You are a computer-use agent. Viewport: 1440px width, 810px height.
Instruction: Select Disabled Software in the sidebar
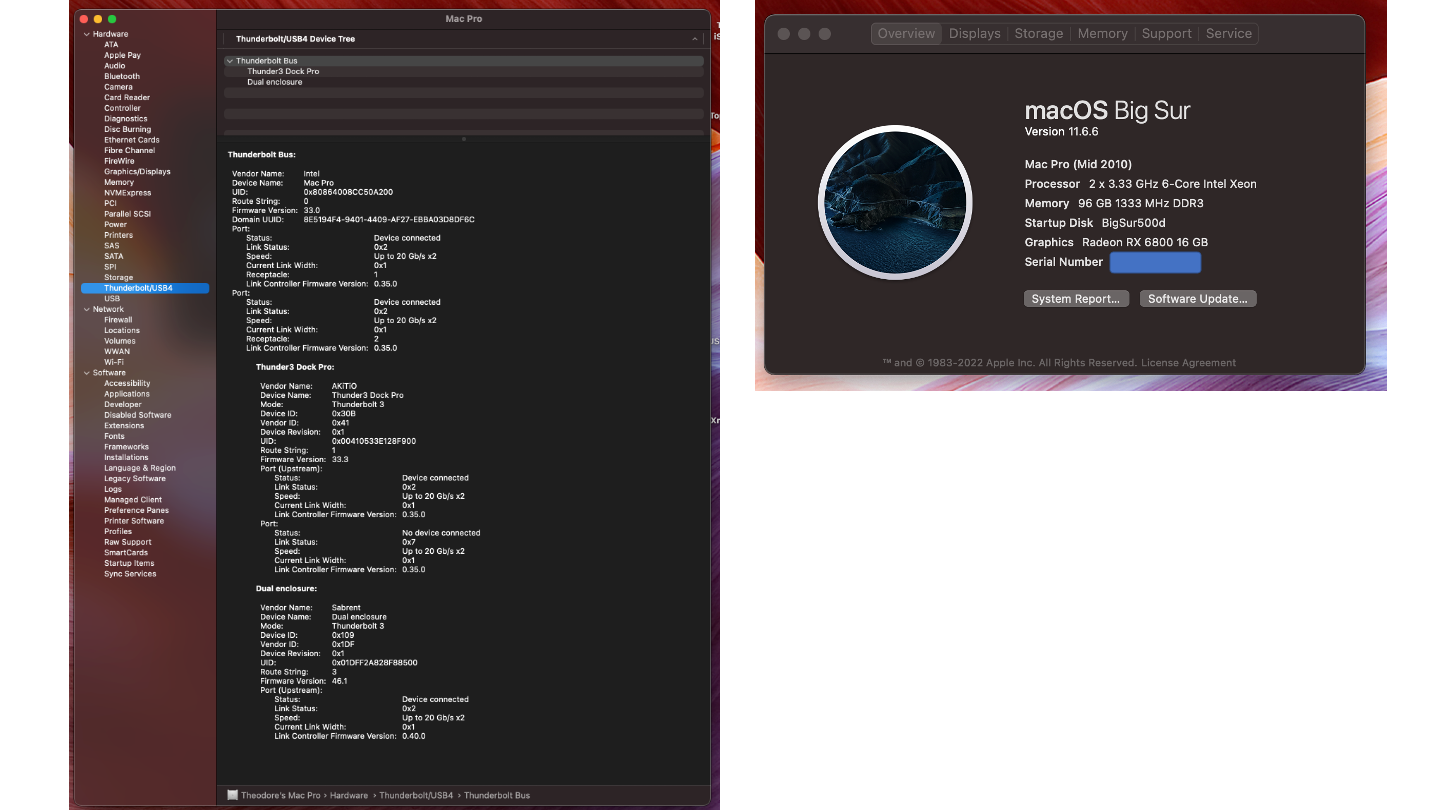click(138, 415)
